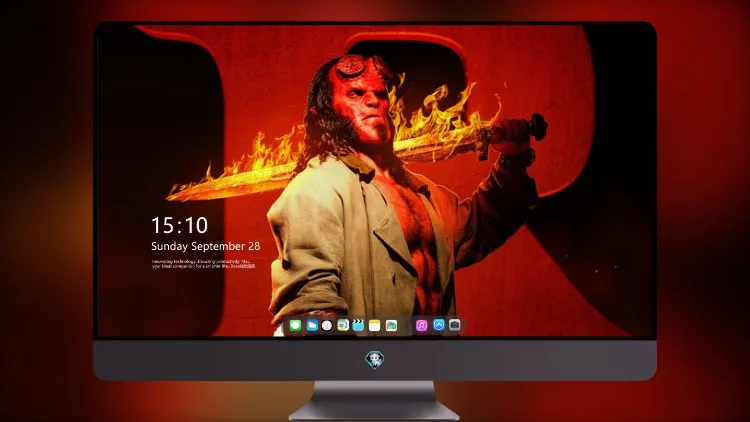Image resolution: width=750 pixels, height=422 pixels.
Task: Launch the clapperboard video app in the dock
Action: 358,326
